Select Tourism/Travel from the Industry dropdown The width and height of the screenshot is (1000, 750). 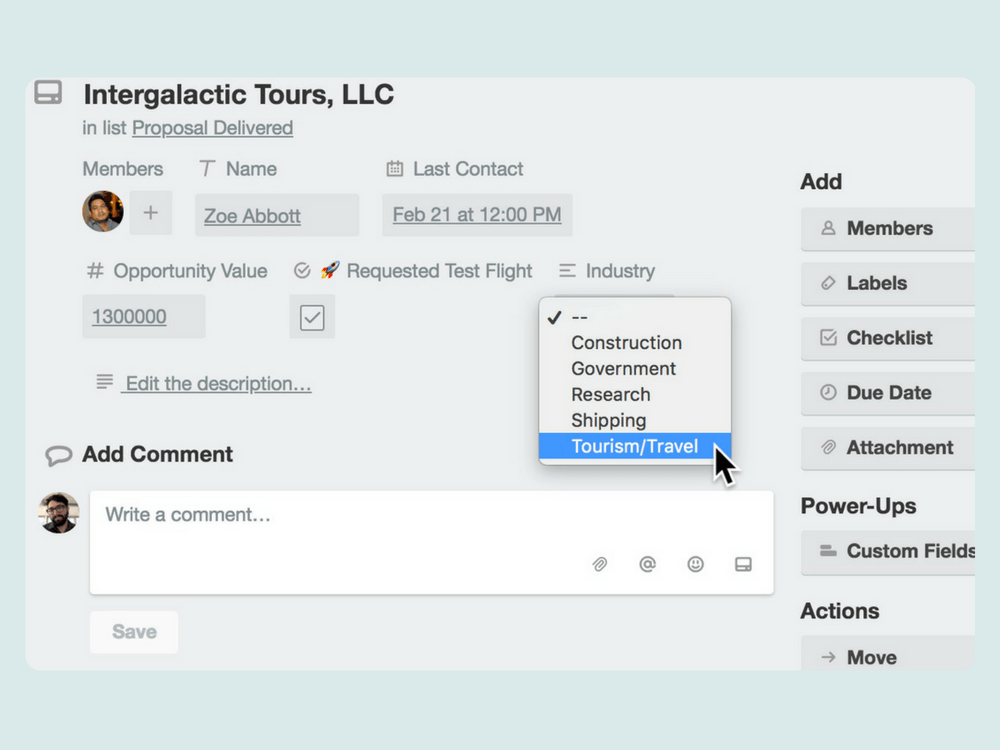pos(634,447)
